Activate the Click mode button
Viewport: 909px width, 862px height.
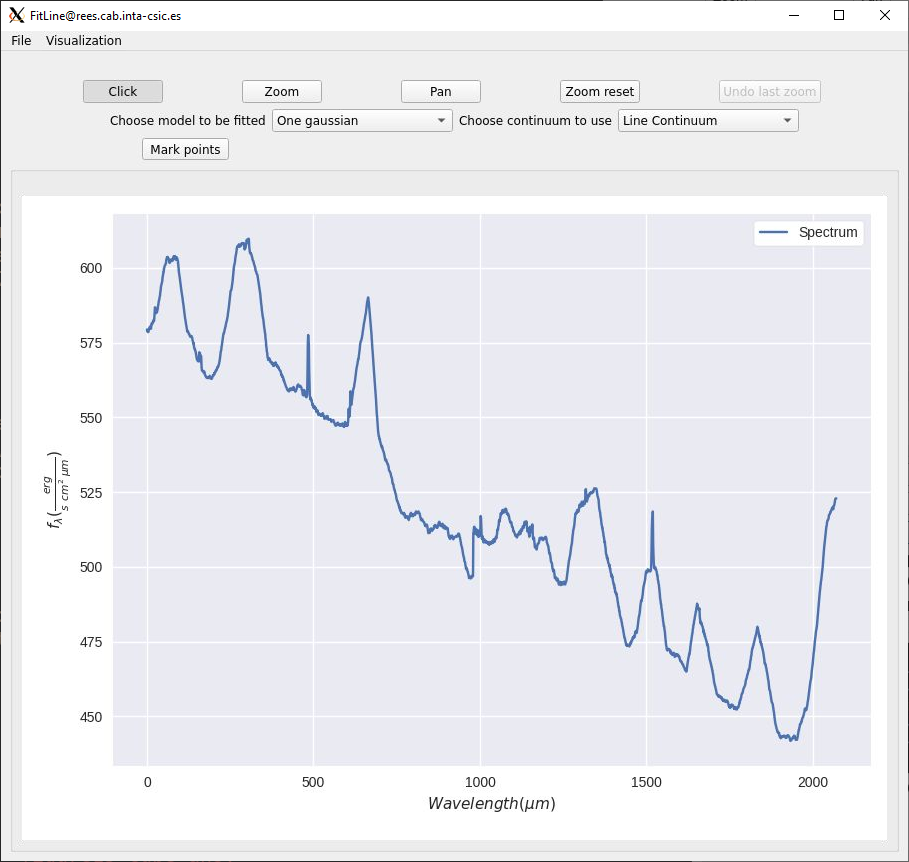[122, 92]
